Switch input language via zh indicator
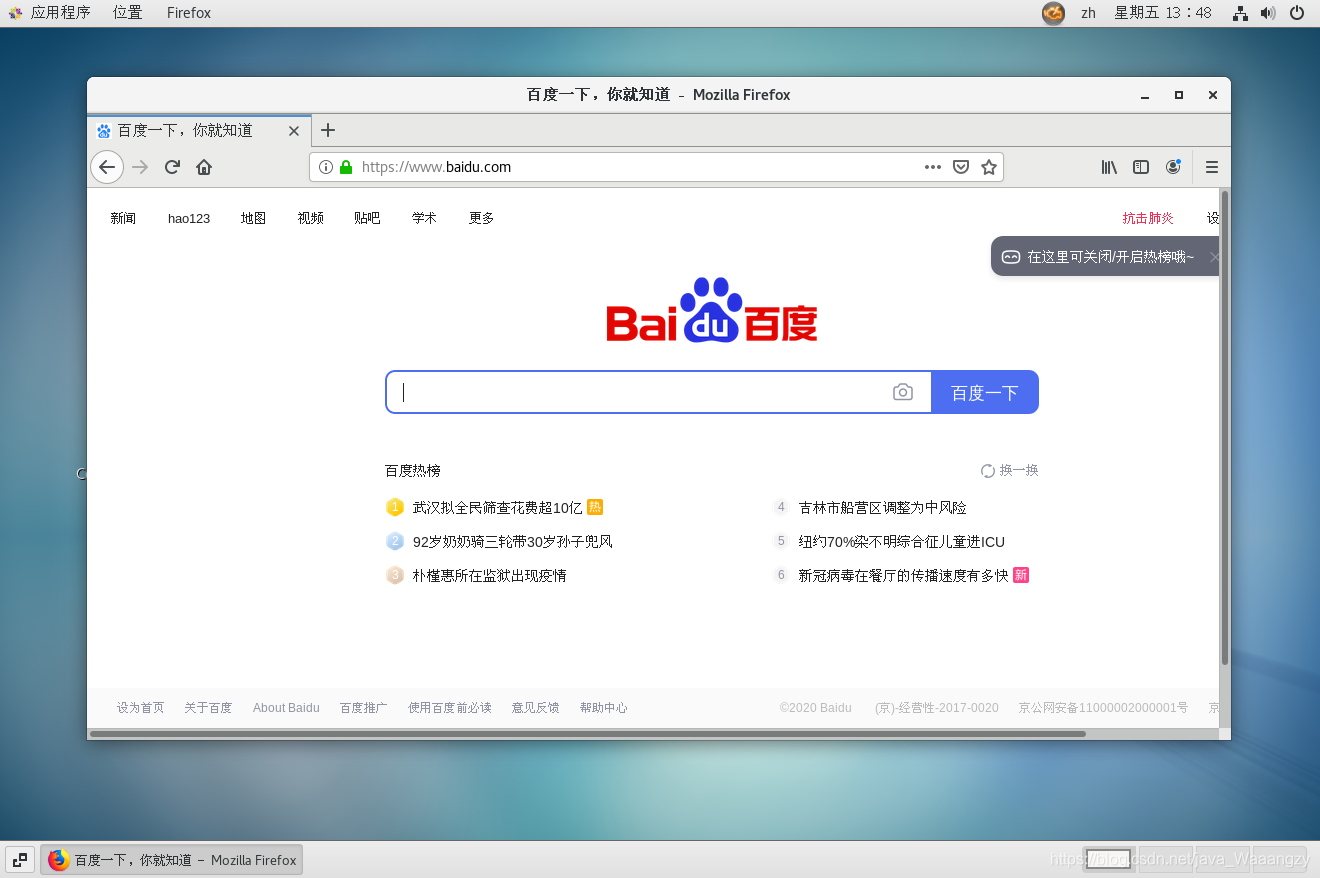 tap(1088, 13)
